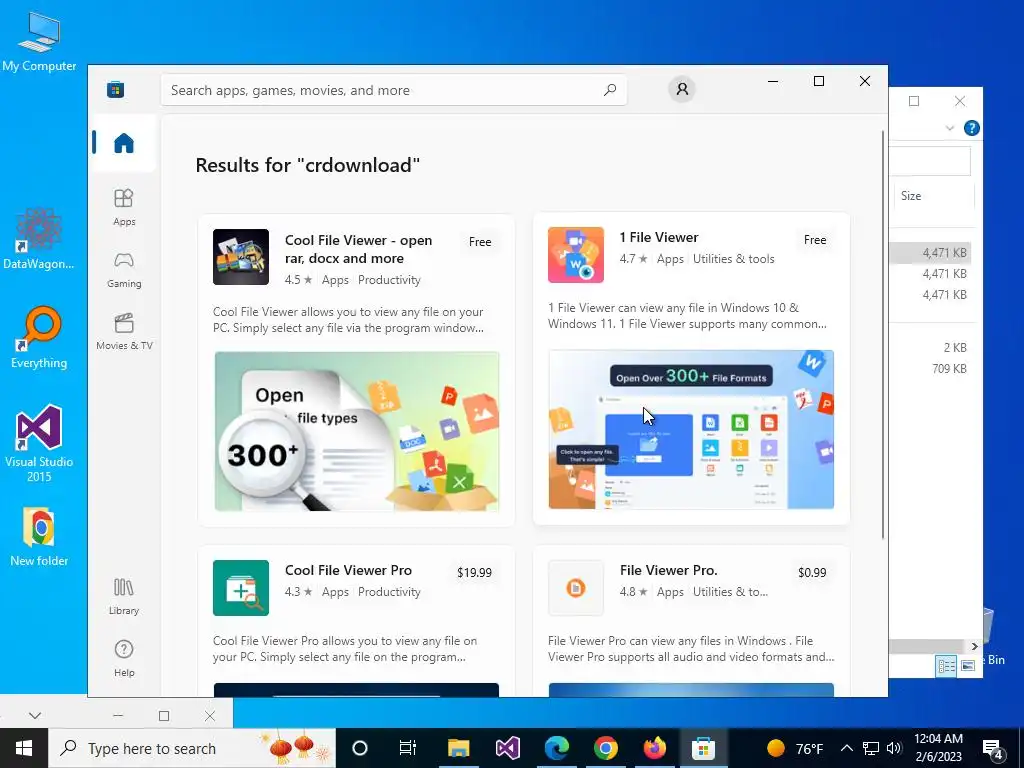The height and width of the screenshot is (768, 1024).
Task: Launch Microsoft Edge from taskbar
Action: pyautogui.click(x=556, y=748)
